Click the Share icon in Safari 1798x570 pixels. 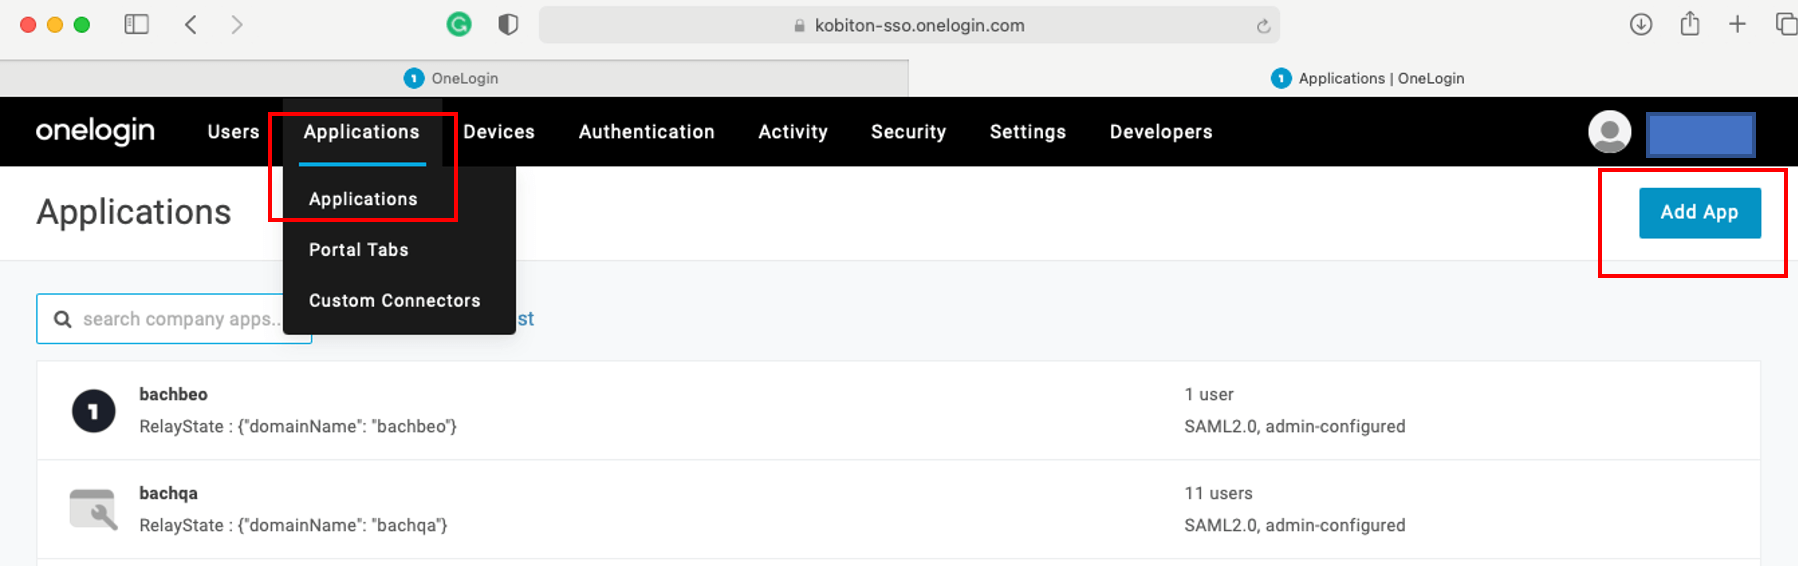[x=1690, y=24]
